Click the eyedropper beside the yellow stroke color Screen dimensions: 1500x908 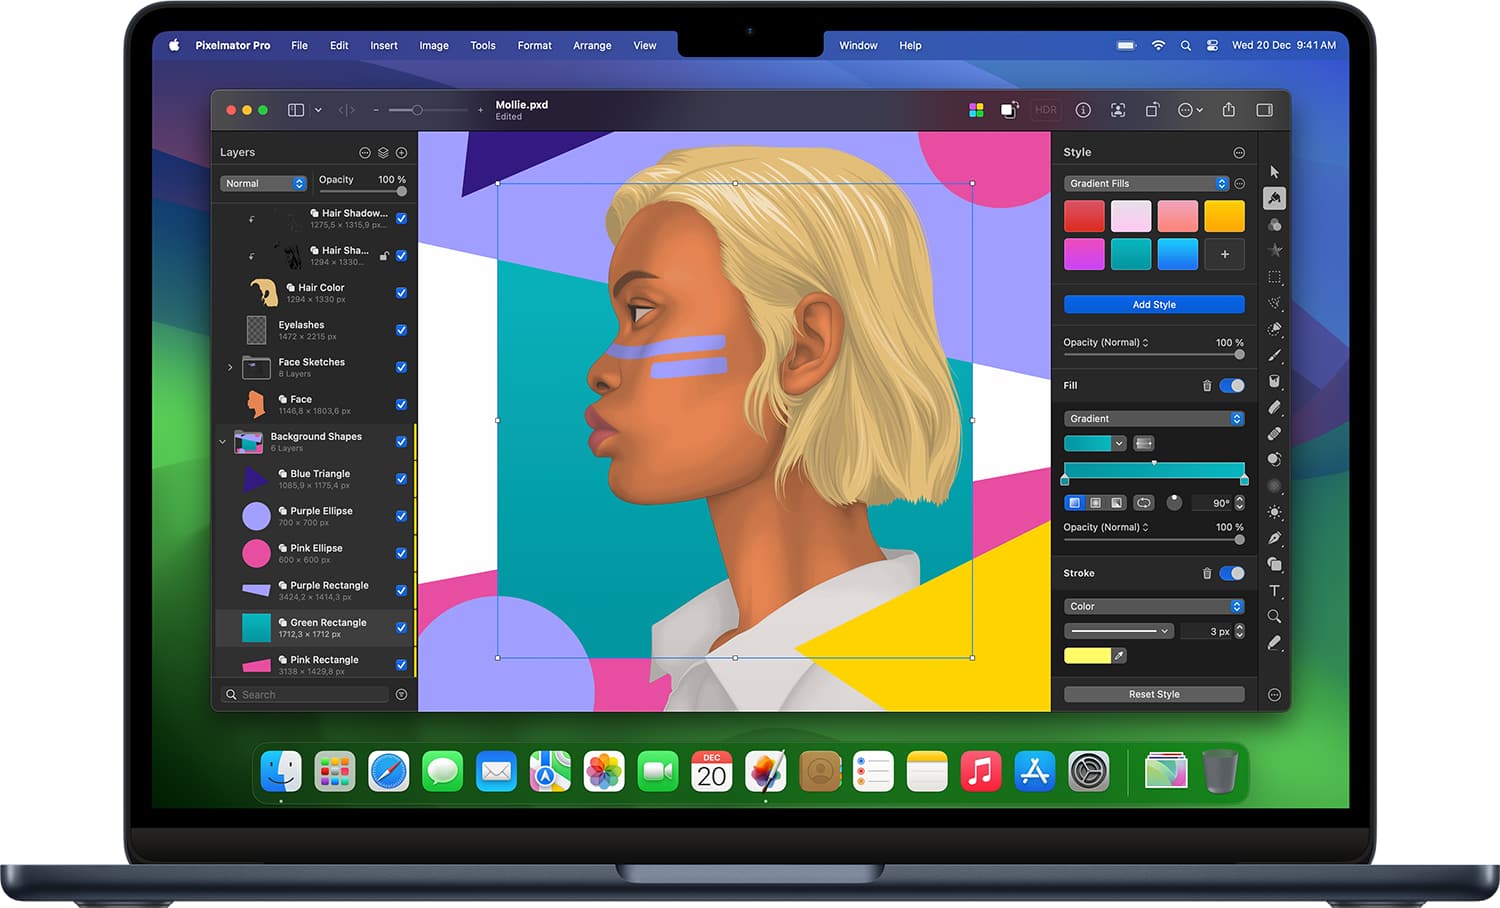pos(1119,656)
